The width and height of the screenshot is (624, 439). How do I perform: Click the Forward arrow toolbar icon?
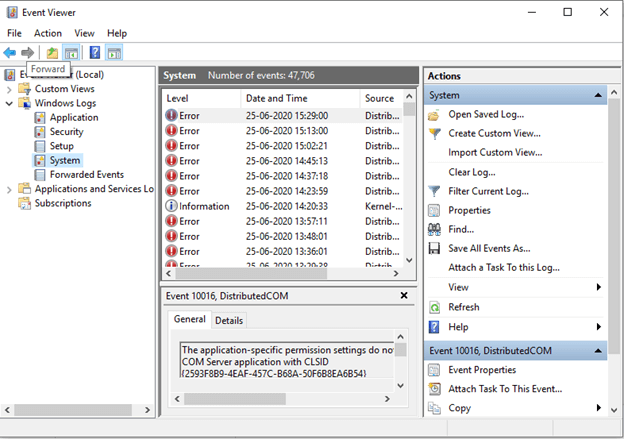27,53
